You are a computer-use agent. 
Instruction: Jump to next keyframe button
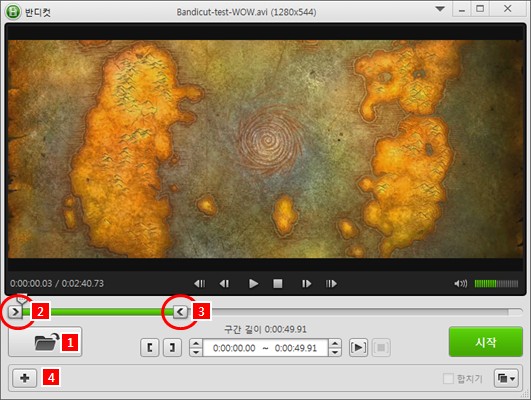[x=331, y=283]
